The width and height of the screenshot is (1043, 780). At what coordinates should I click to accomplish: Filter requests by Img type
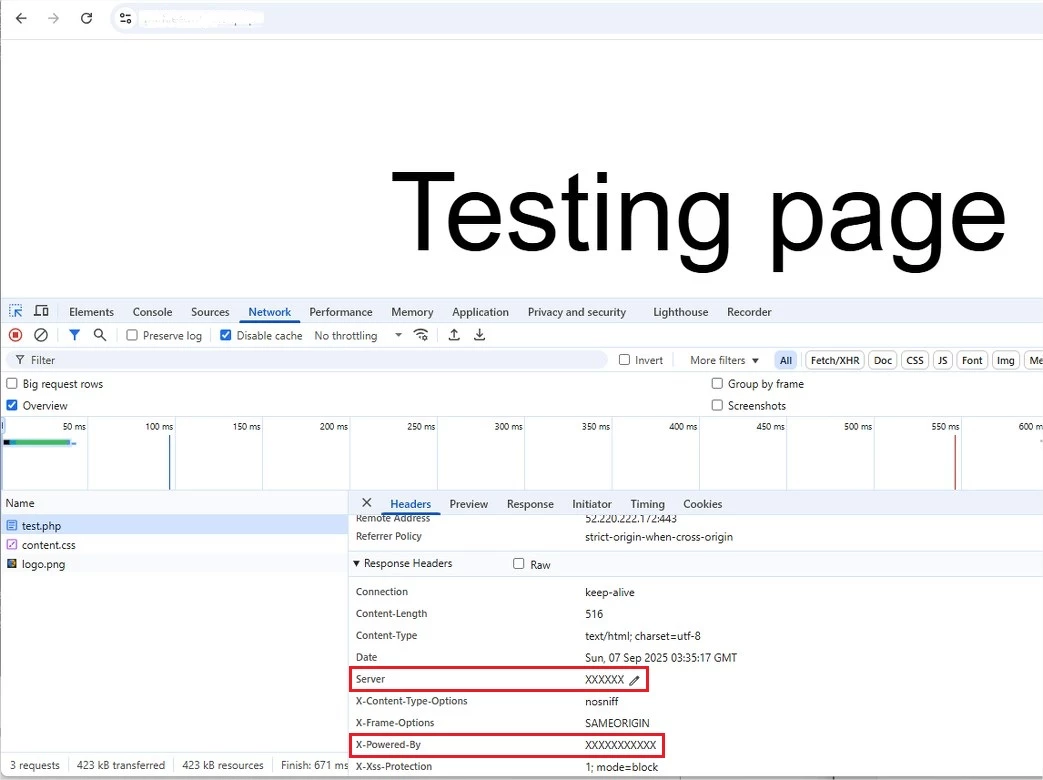click(x=1005, y=360)
